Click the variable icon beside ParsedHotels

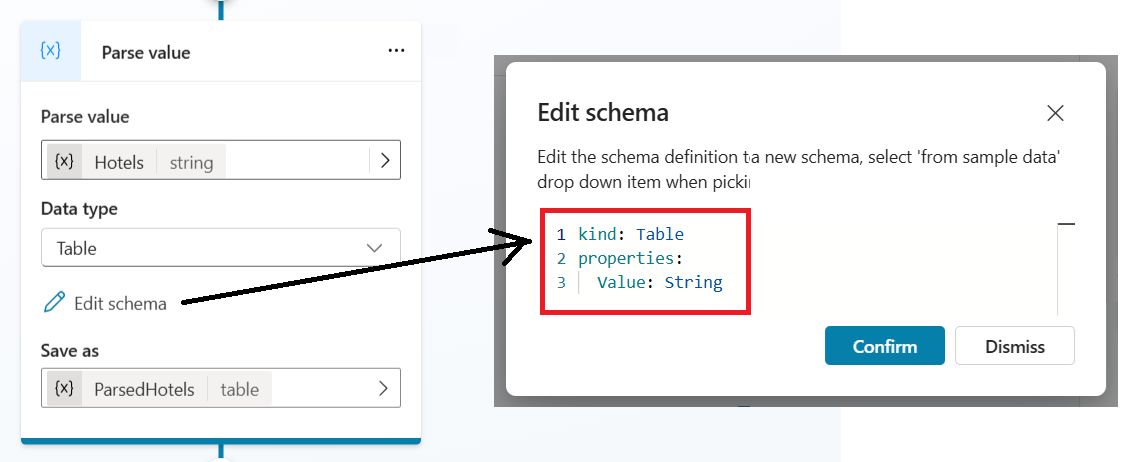[x=64, y=389]
